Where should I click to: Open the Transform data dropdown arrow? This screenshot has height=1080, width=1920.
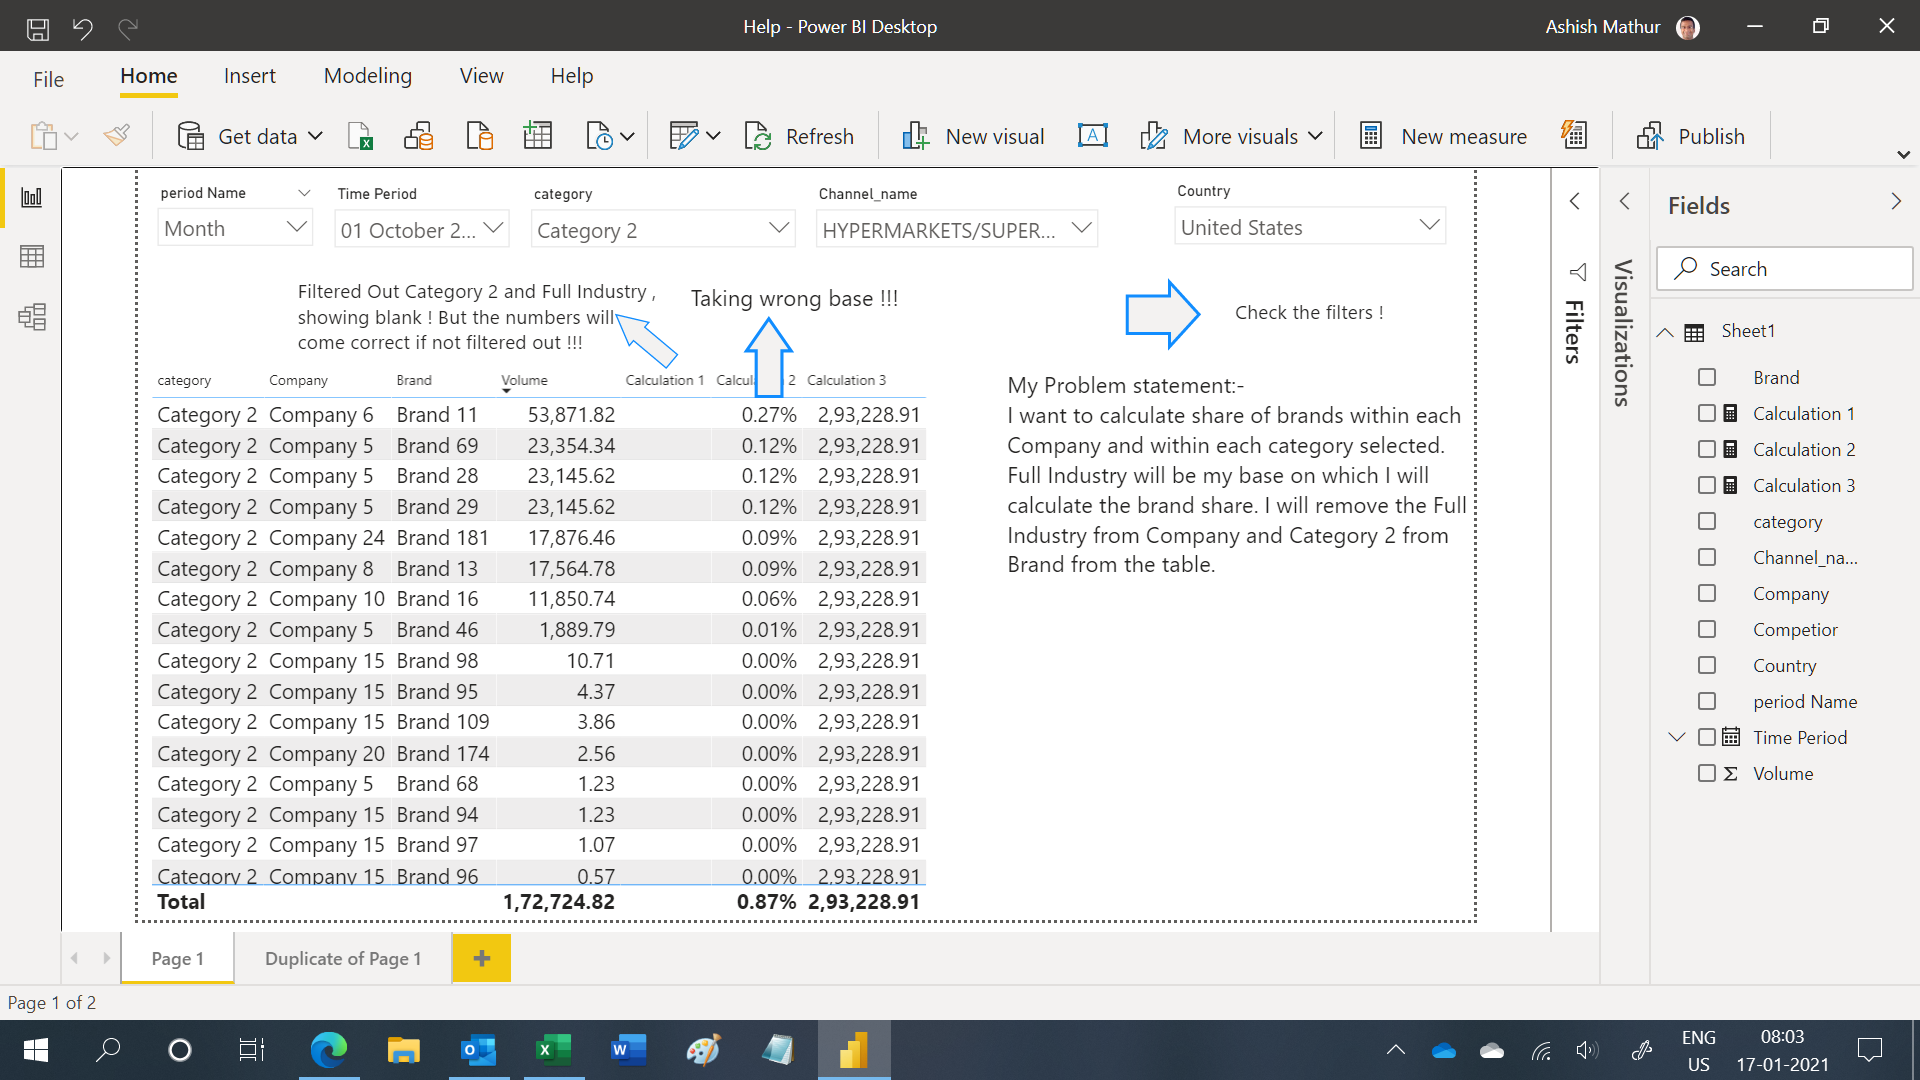[x=713, y=136]
